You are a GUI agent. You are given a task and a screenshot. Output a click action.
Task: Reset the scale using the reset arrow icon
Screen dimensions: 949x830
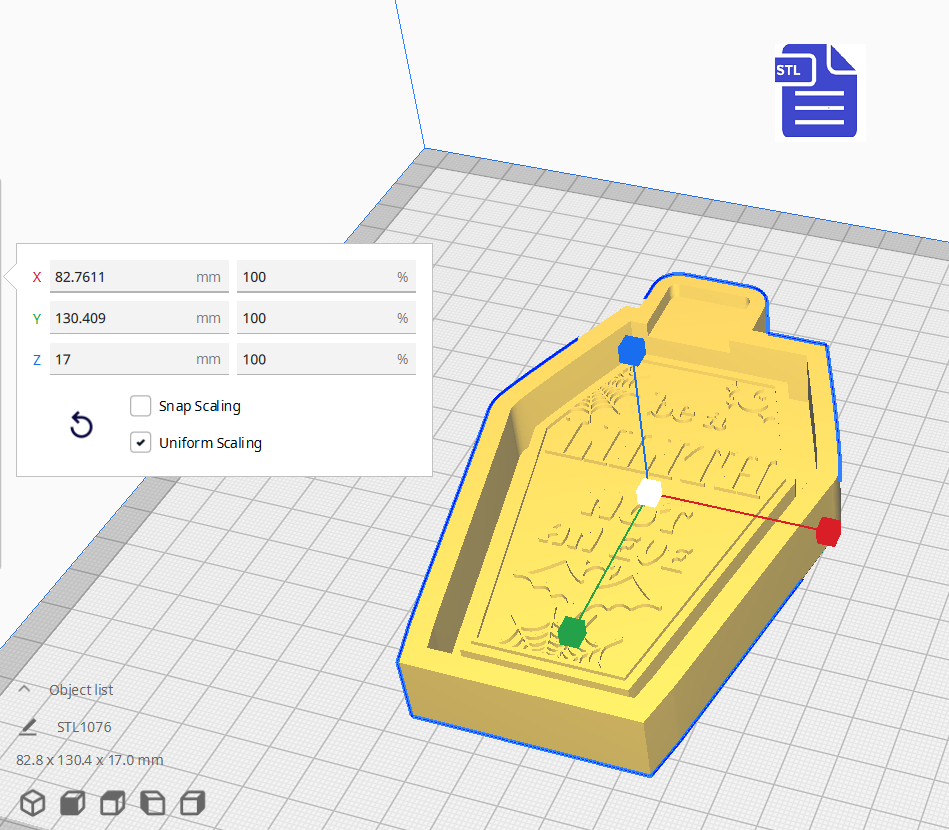coord(81,425)
